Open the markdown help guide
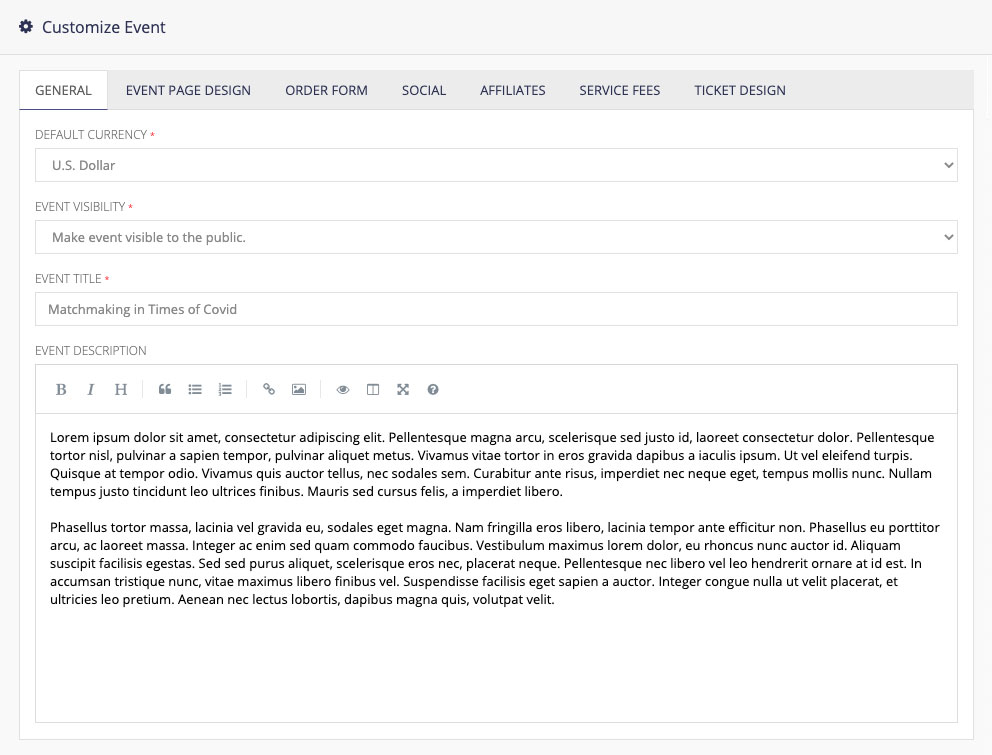The height and width of the screenshot is (755, 992). click(x=433, y=389)
